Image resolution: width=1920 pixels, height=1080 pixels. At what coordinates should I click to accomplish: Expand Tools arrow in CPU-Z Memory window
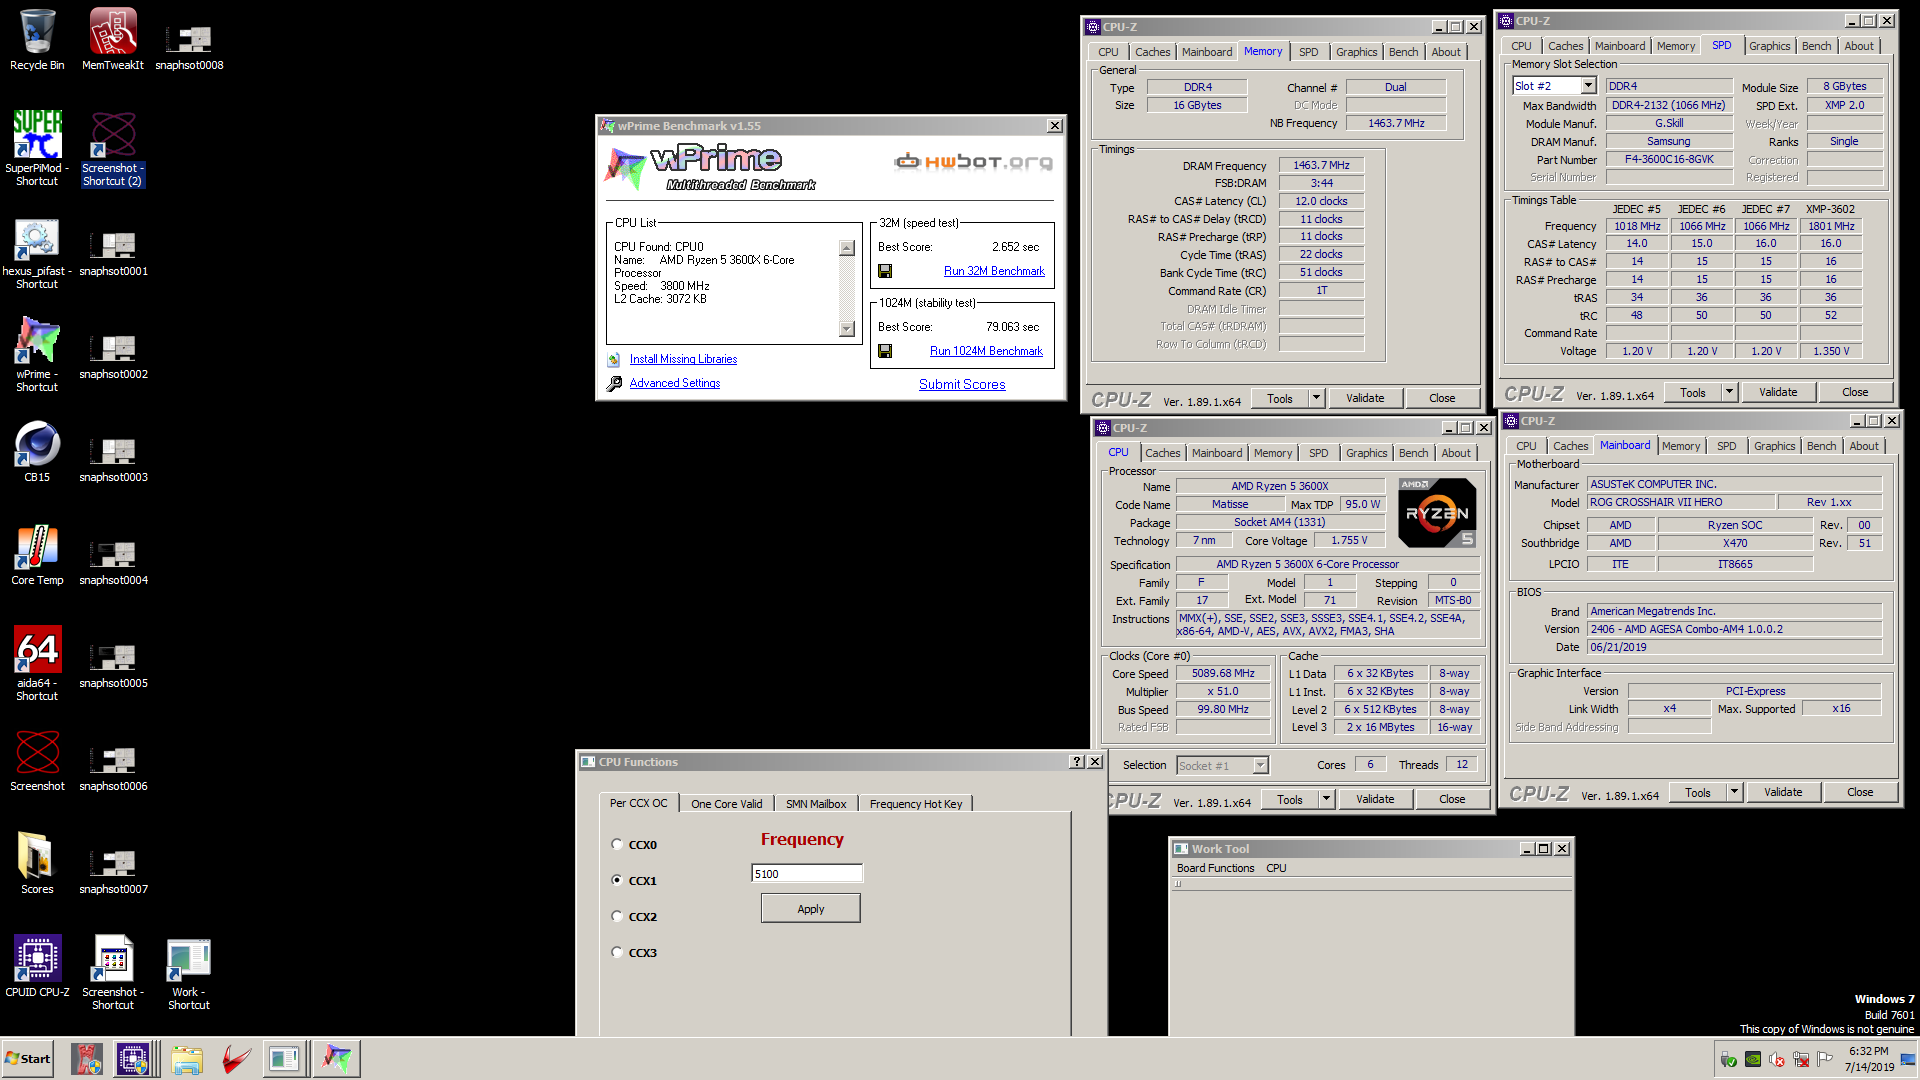pos(1316,398)
